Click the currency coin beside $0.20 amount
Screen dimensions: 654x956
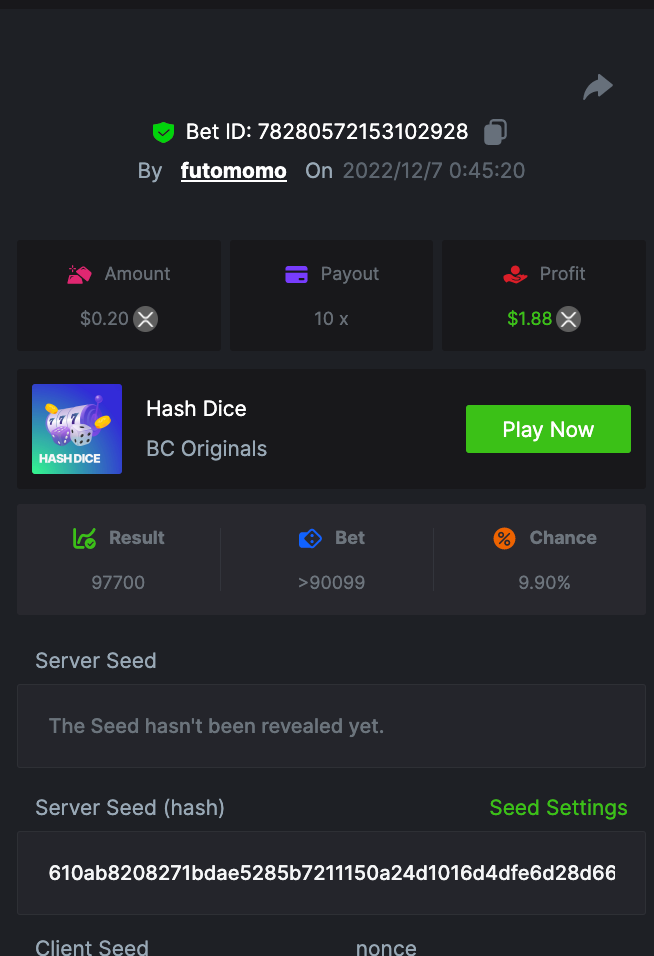point(146,319)
